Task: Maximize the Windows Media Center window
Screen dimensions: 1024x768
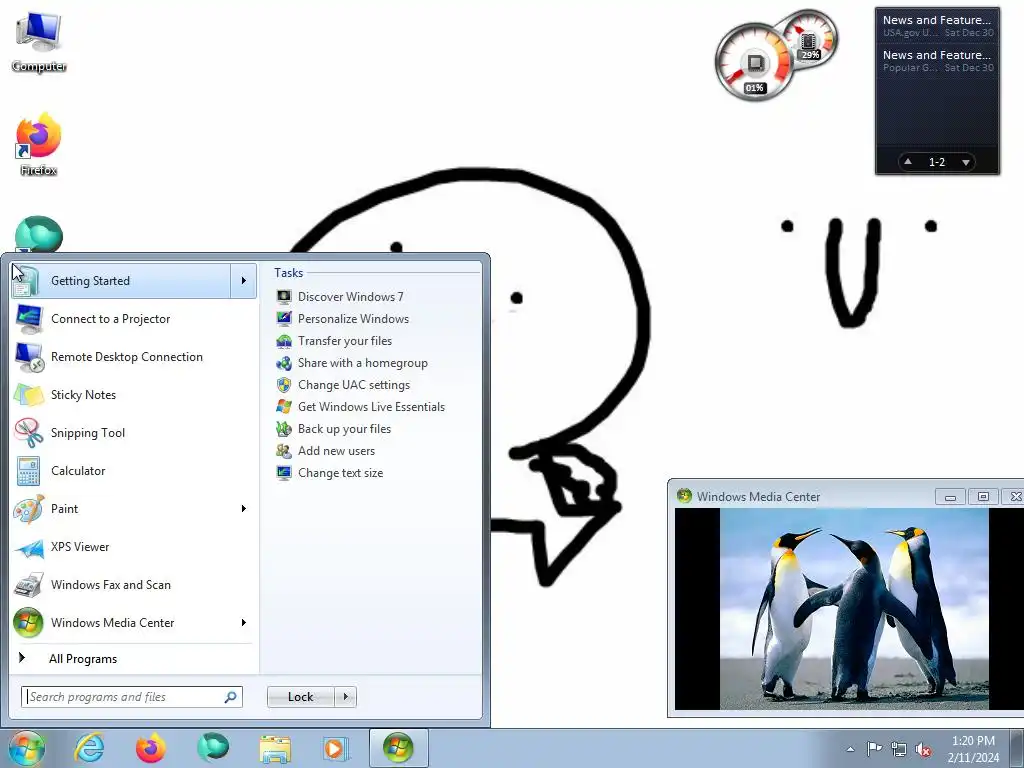Action: 983,497
